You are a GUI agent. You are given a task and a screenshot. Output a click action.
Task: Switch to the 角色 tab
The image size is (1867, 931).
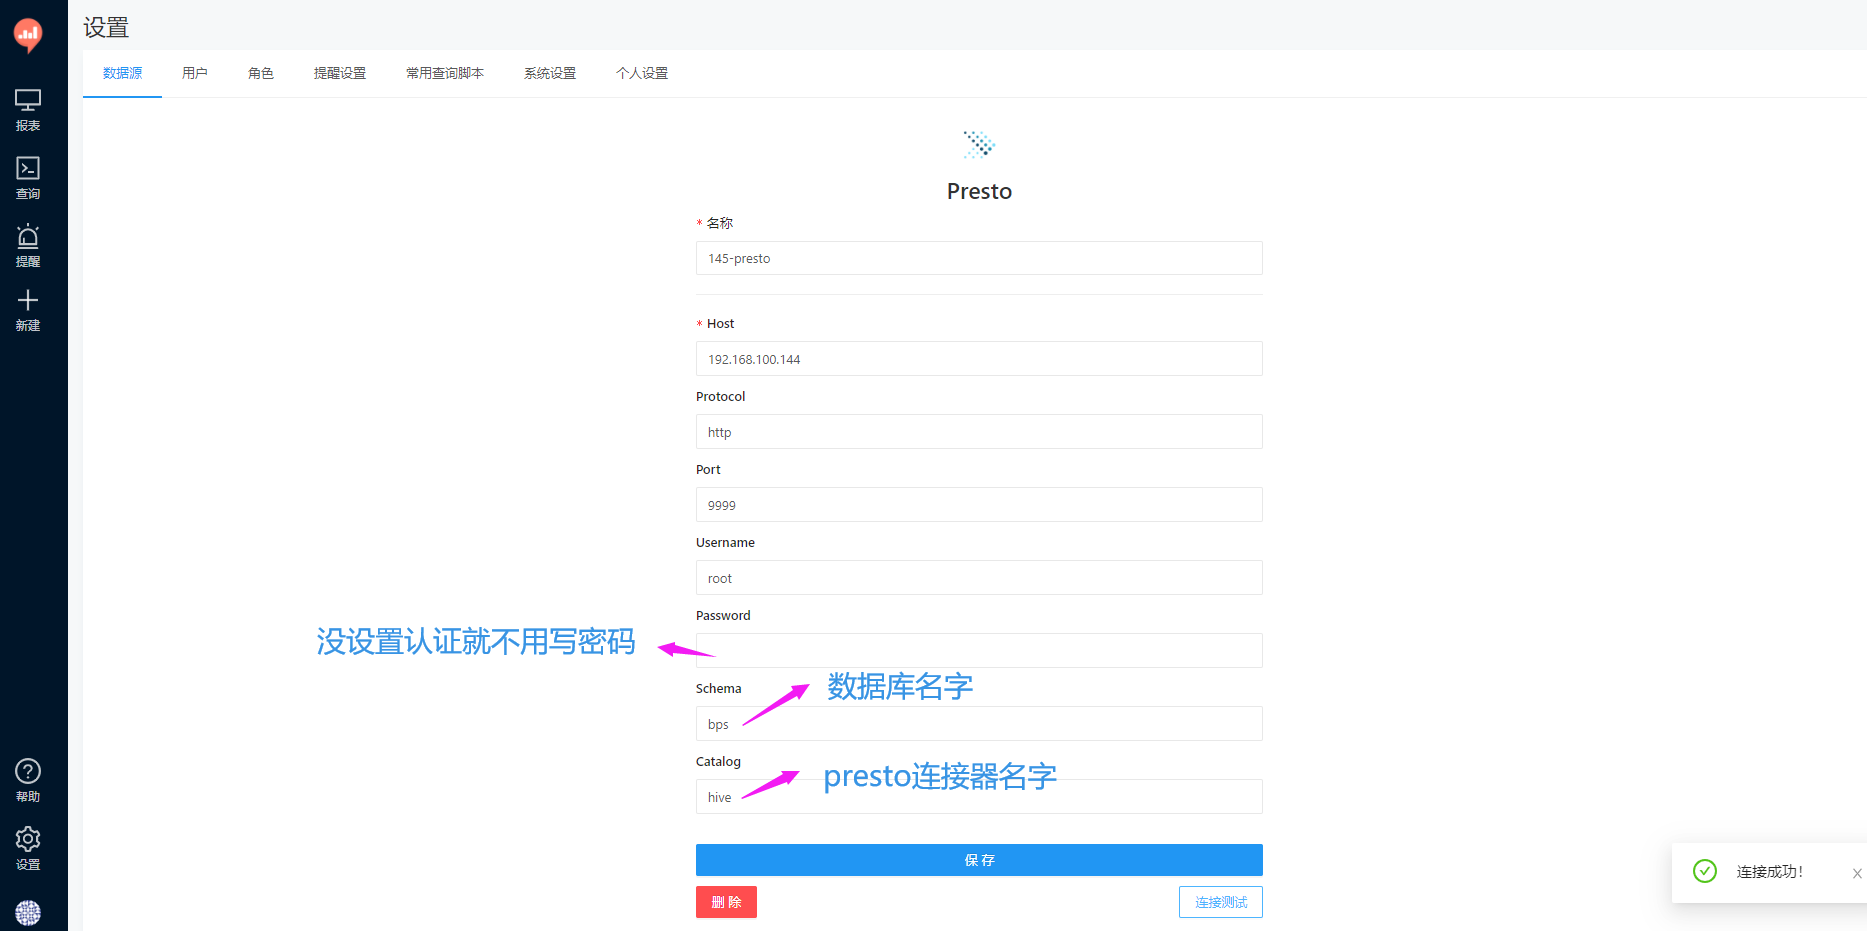pyautogui.click(x=261, y=73)
